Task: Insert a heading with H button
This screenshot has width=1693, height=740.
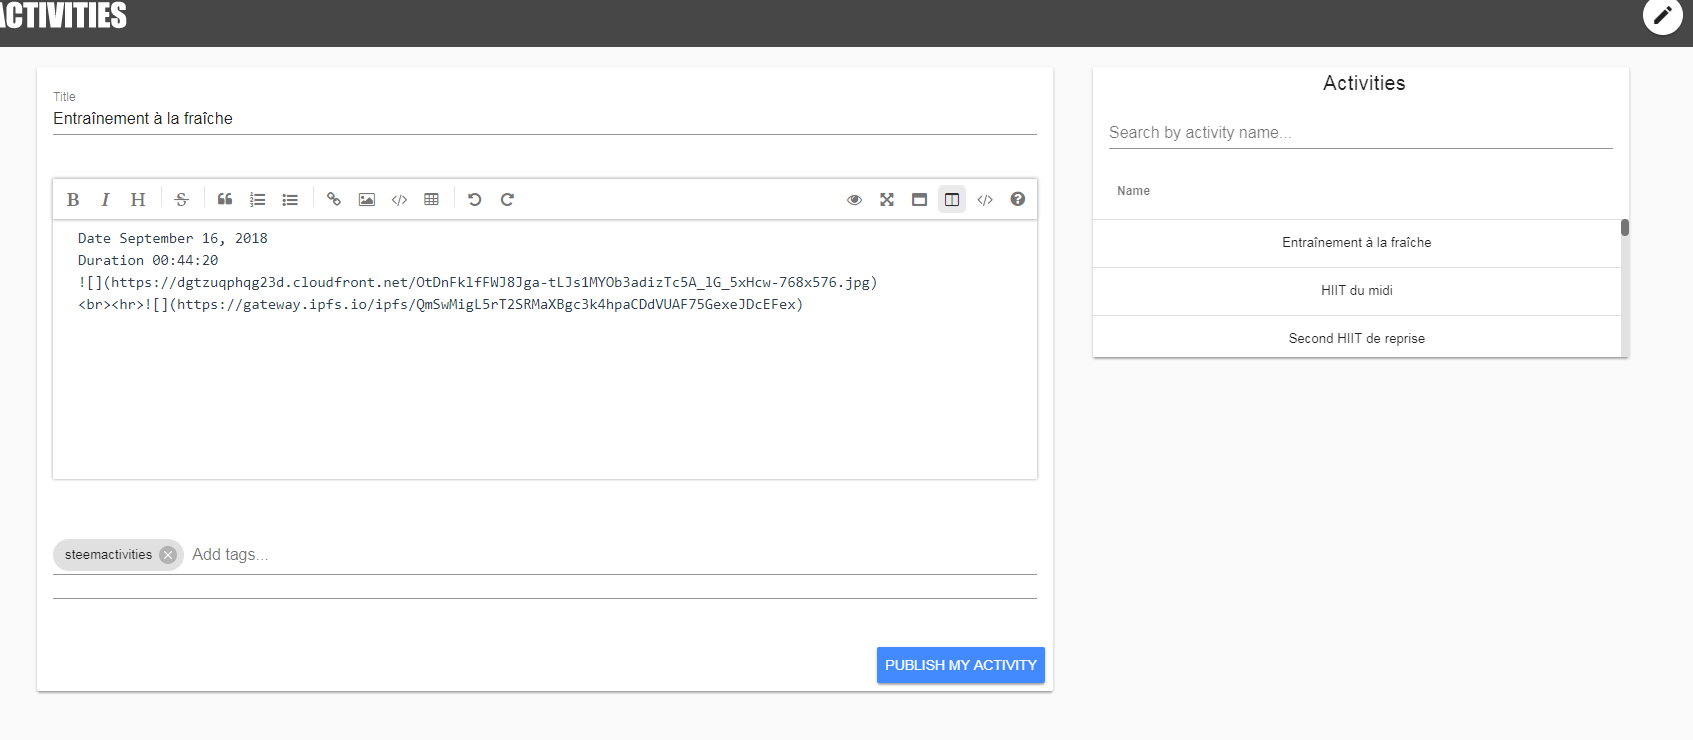Action: pos(138,200)
